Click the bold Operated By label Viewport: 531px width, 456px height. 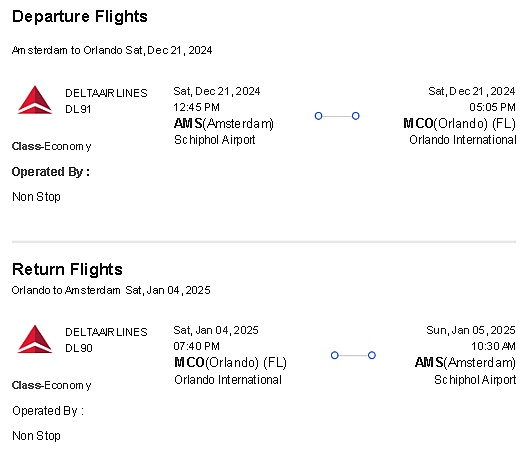pyautogui.click(x=51, y=172)
